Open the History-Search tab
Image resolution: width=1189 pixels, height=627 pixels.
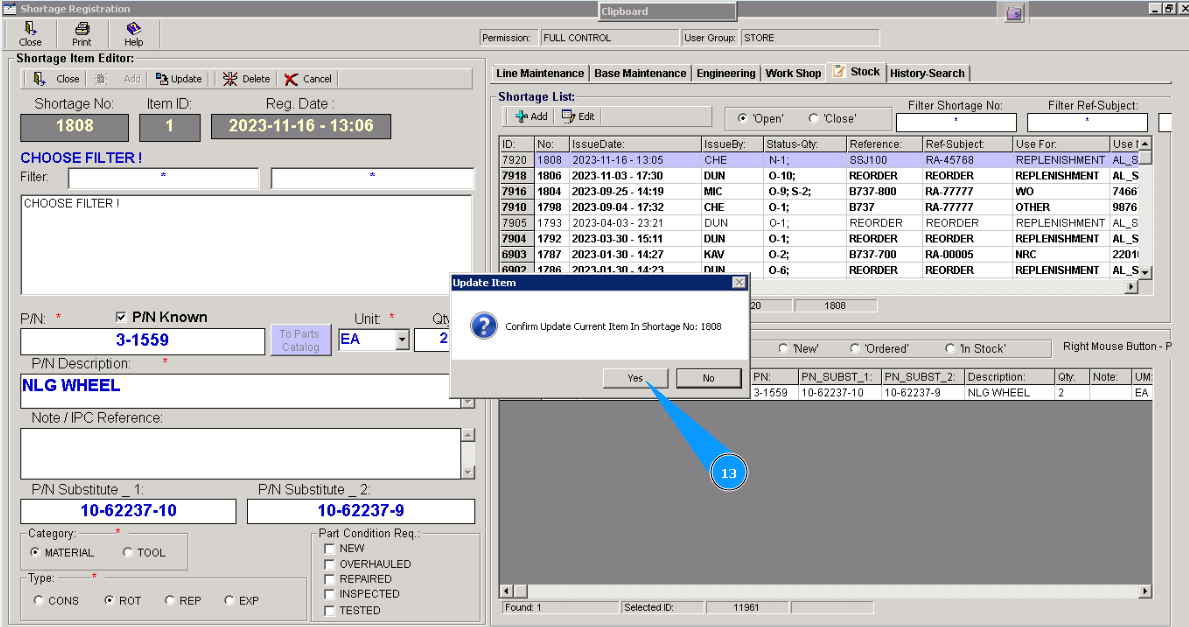[927, 73]
